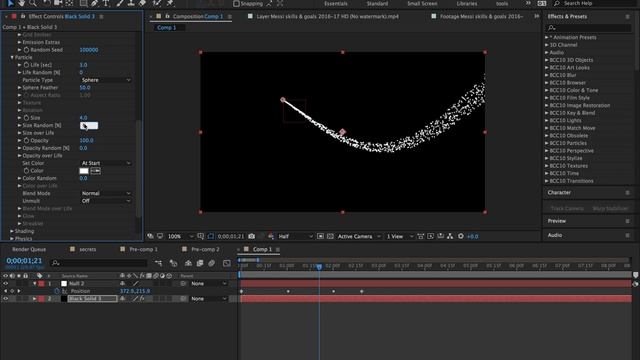Open the Active Camera view dropdown
This screenshot has height=360, width=640.
(x=359, y=236)
